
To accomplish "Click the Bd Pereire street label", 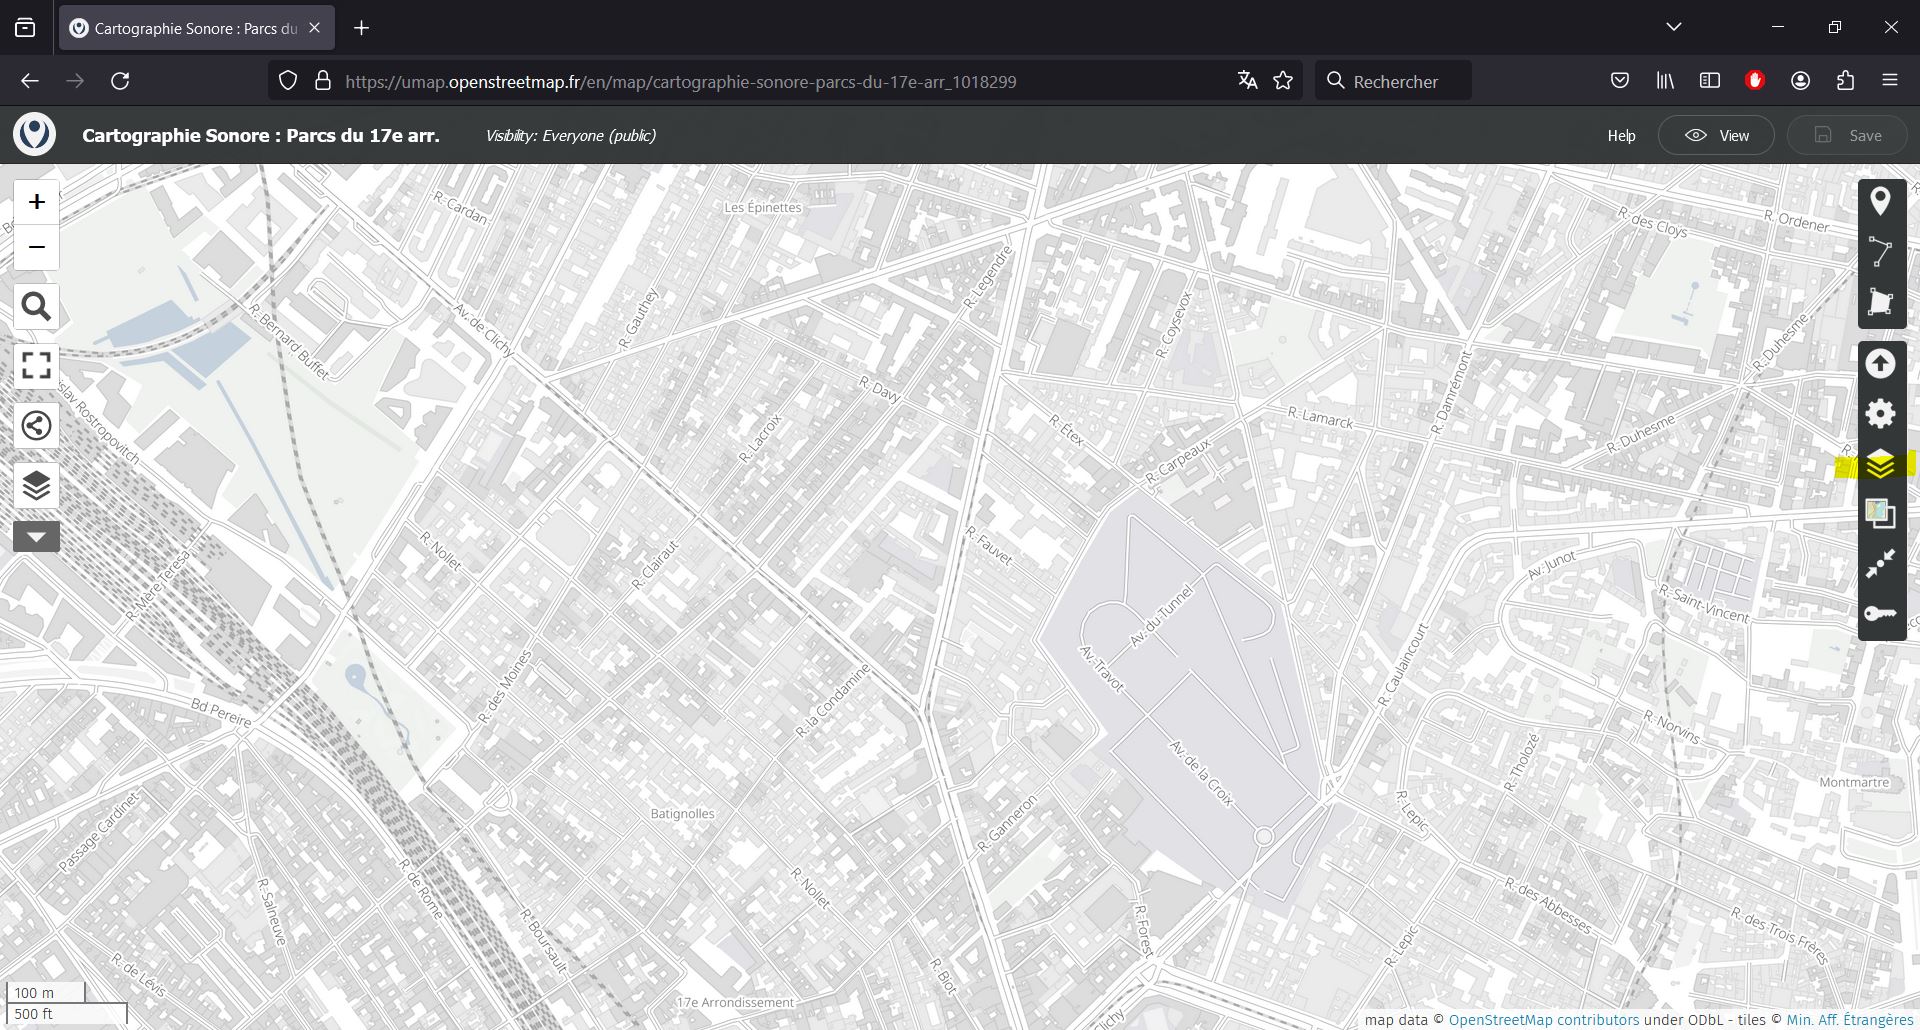I will click(x=221, y=712).
